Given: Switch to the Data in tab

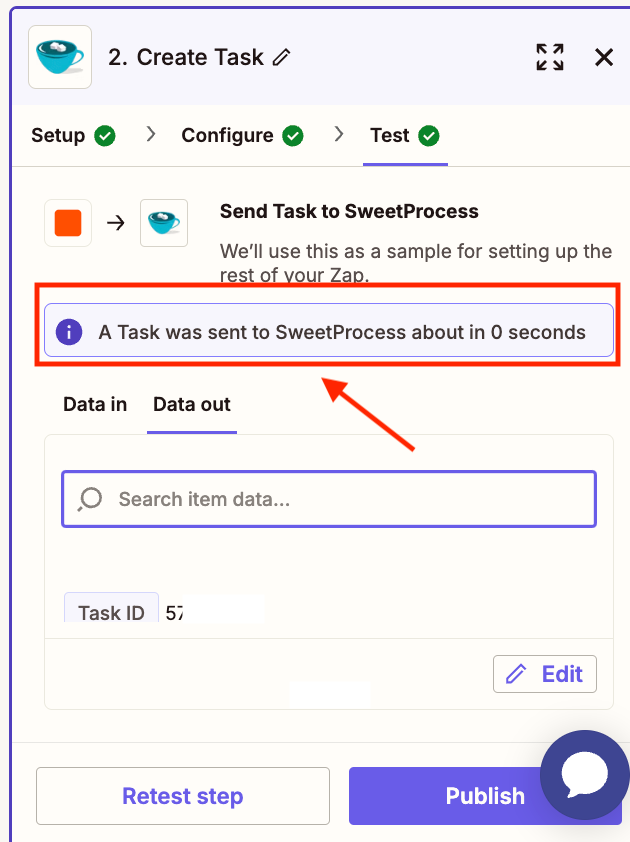Looking at the screenshot, I should point(95,404).
